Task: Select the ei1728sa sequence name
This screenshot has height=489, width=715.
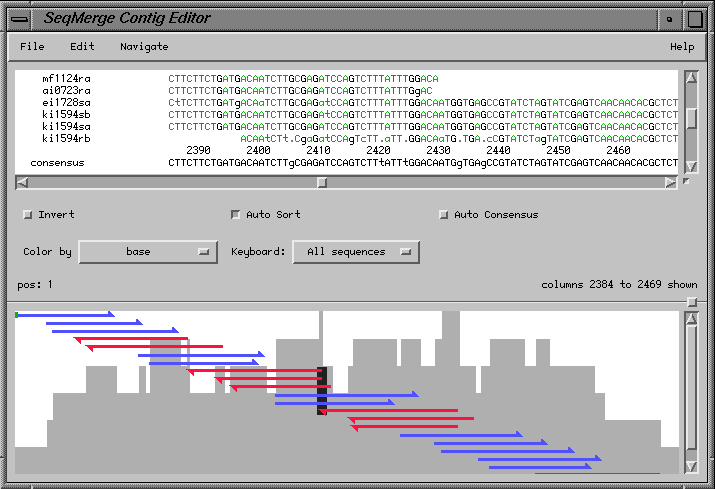Action: [66, 102]
